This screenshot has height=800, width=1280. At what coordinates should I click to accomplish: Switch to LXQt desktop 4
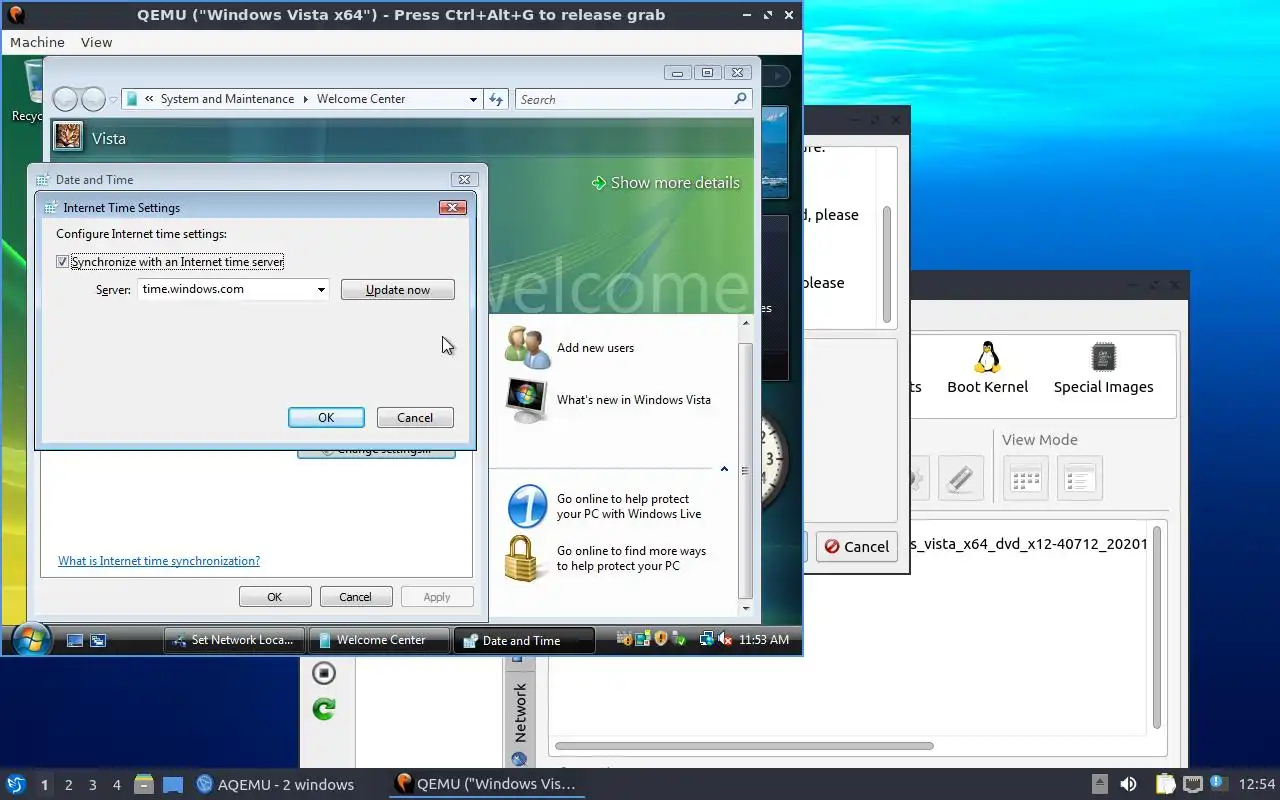click(116, 785)
